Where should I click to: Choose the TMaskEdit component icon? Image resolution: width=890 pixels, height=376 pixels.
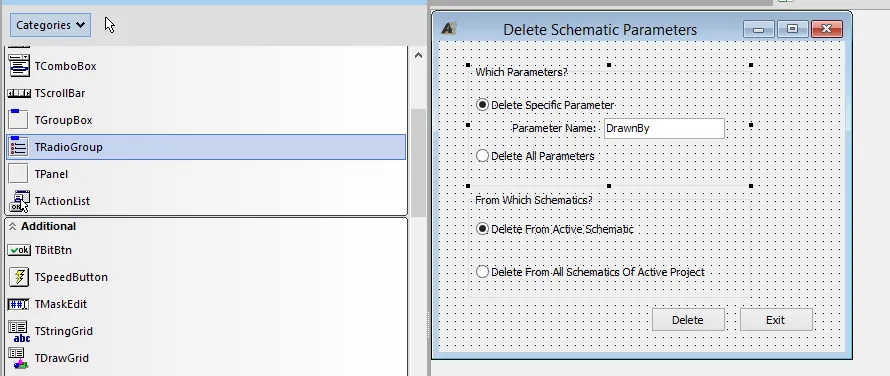[19, 304]
